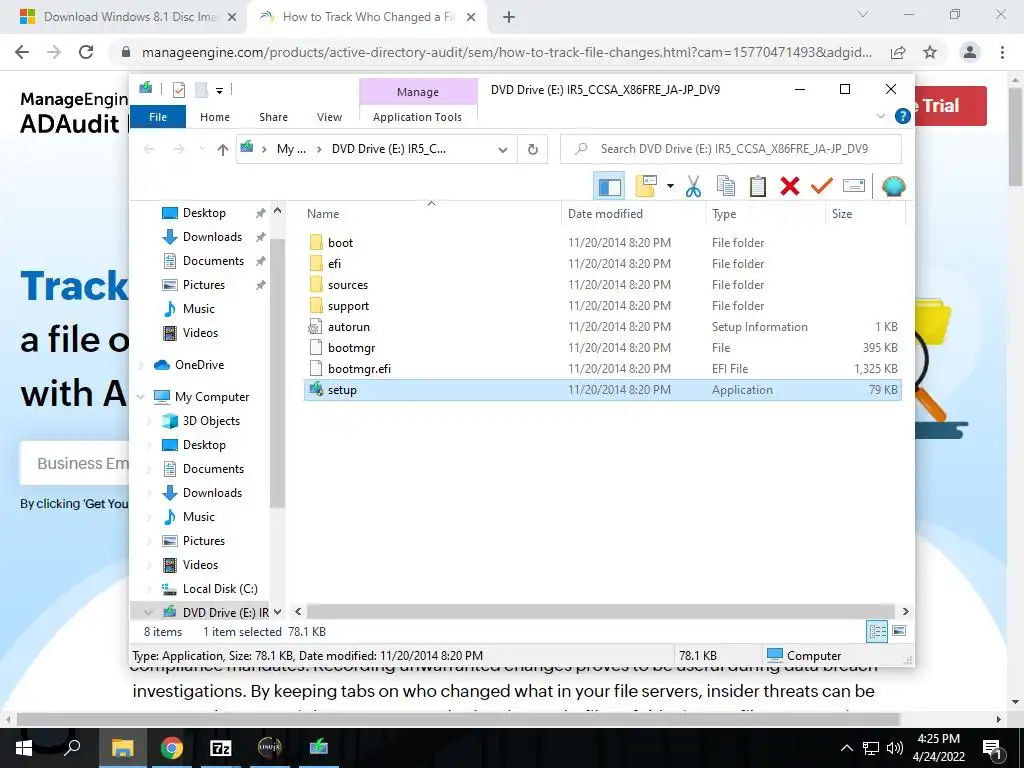Open the File ribbon tab
The image size is (1024, 768).
point(158,117)
